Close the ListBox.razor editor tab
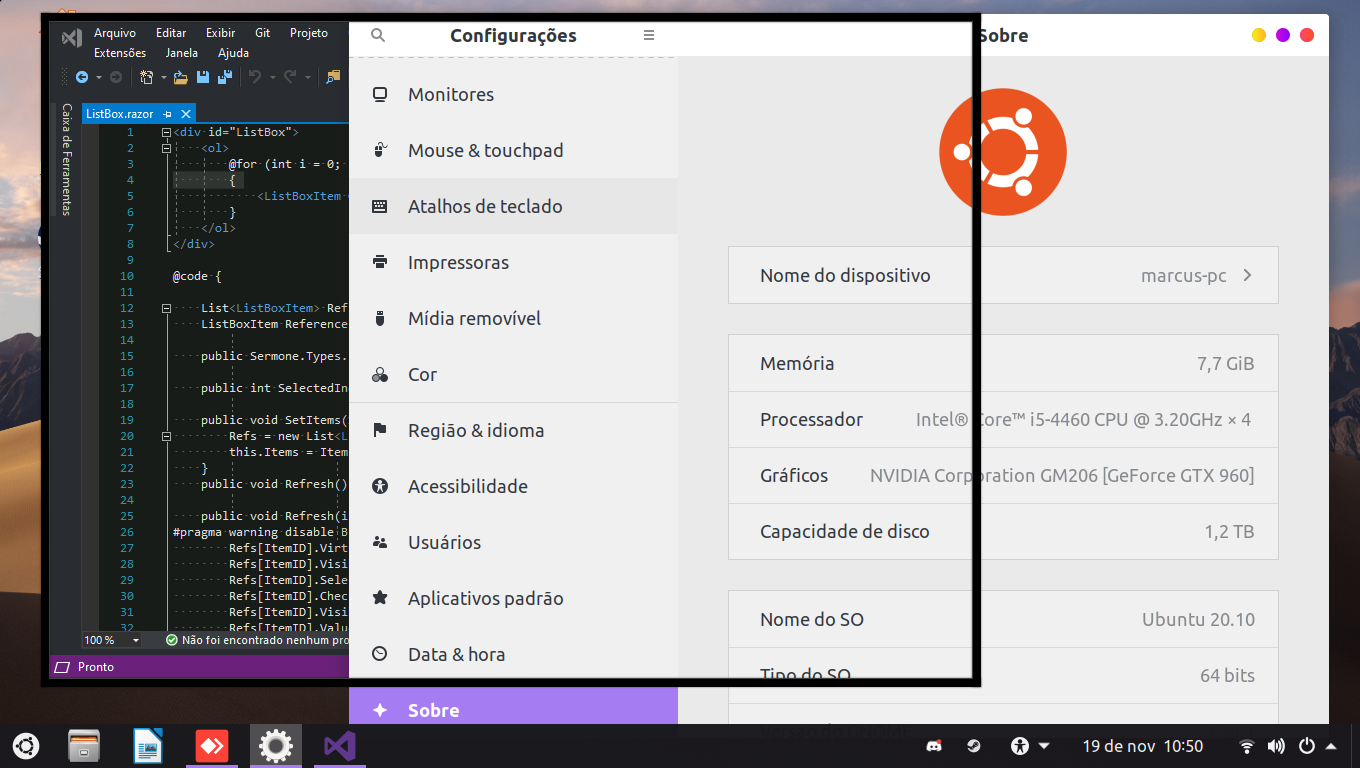 tap(185, 113)
